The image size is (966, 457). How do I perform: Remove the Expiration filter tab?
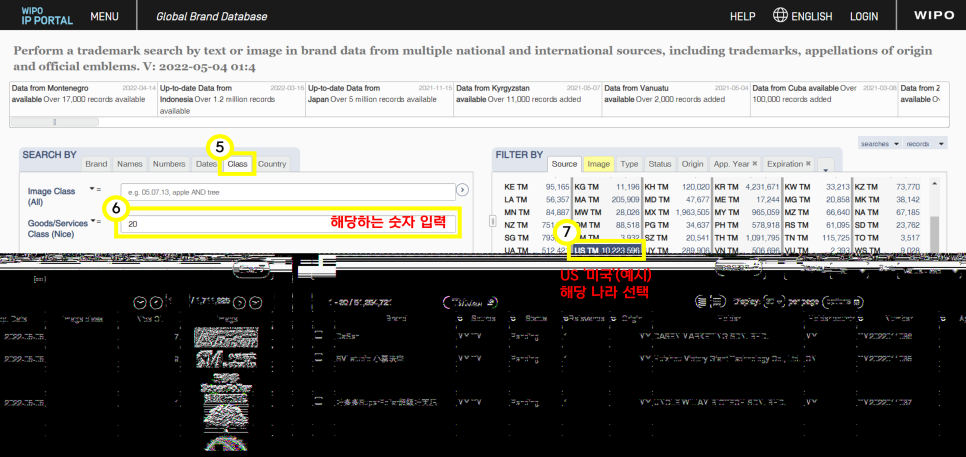point(808,164)
